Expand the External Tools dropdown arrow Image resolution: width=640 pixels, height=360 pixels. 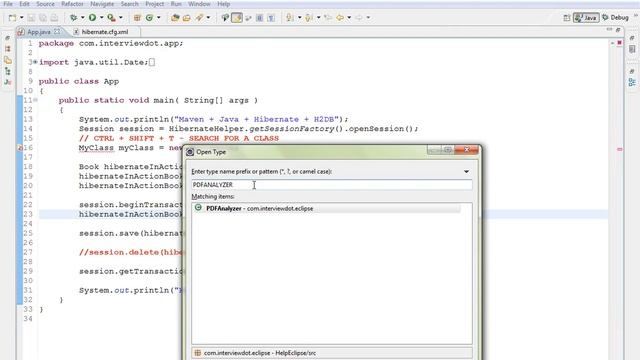[x=121, y=18]
